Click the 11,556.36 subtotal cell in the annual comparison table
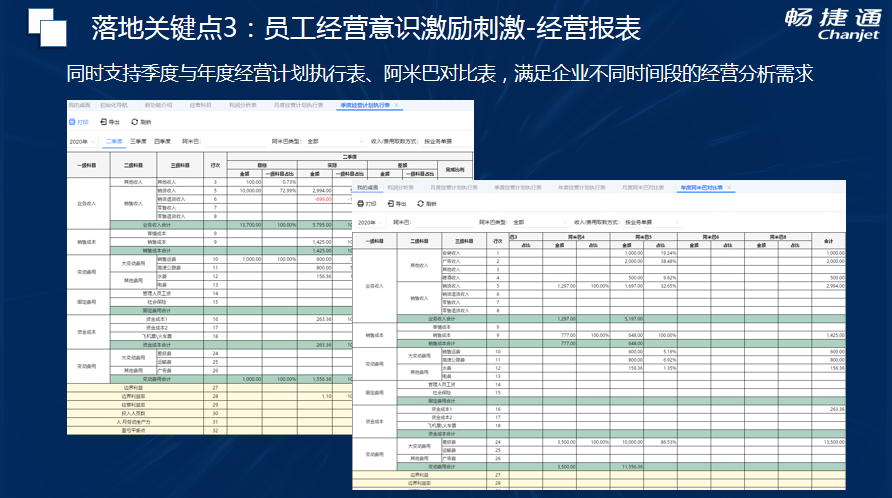Image resolution: width=892 pixels, height=498 pixels. 627,467
